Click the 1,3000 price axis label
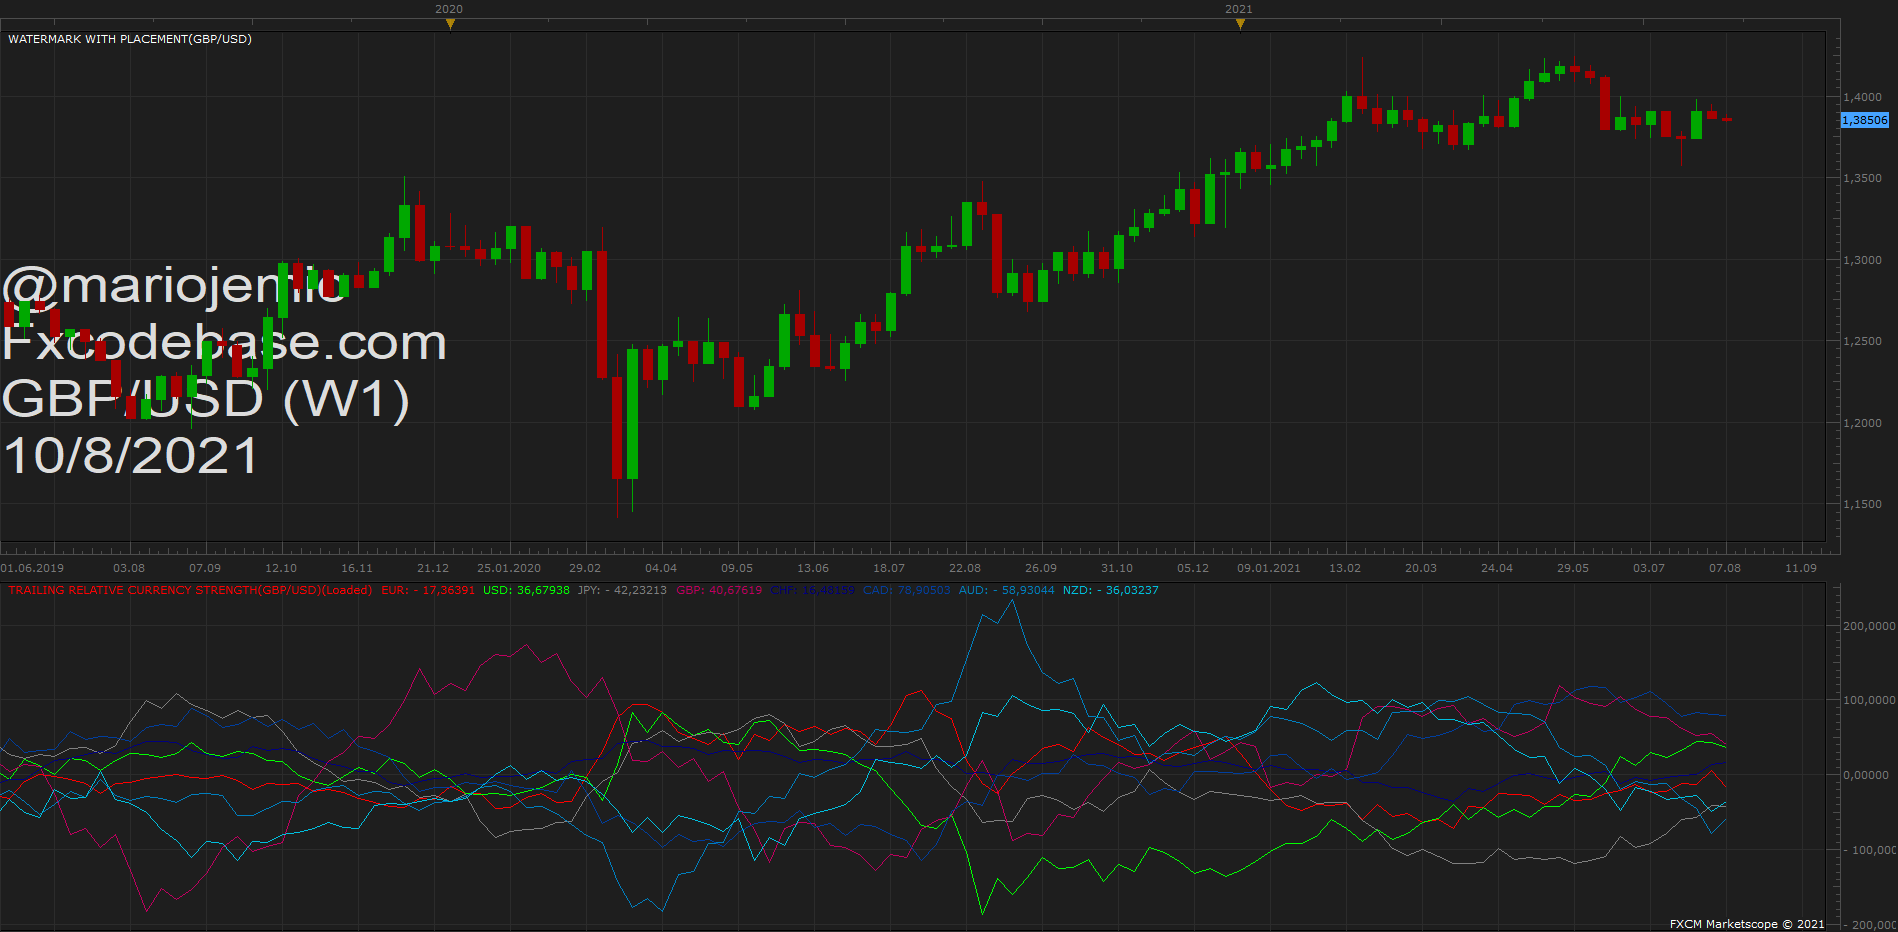Screen dimensions: 1898x932 click(x=1862, y=260)
